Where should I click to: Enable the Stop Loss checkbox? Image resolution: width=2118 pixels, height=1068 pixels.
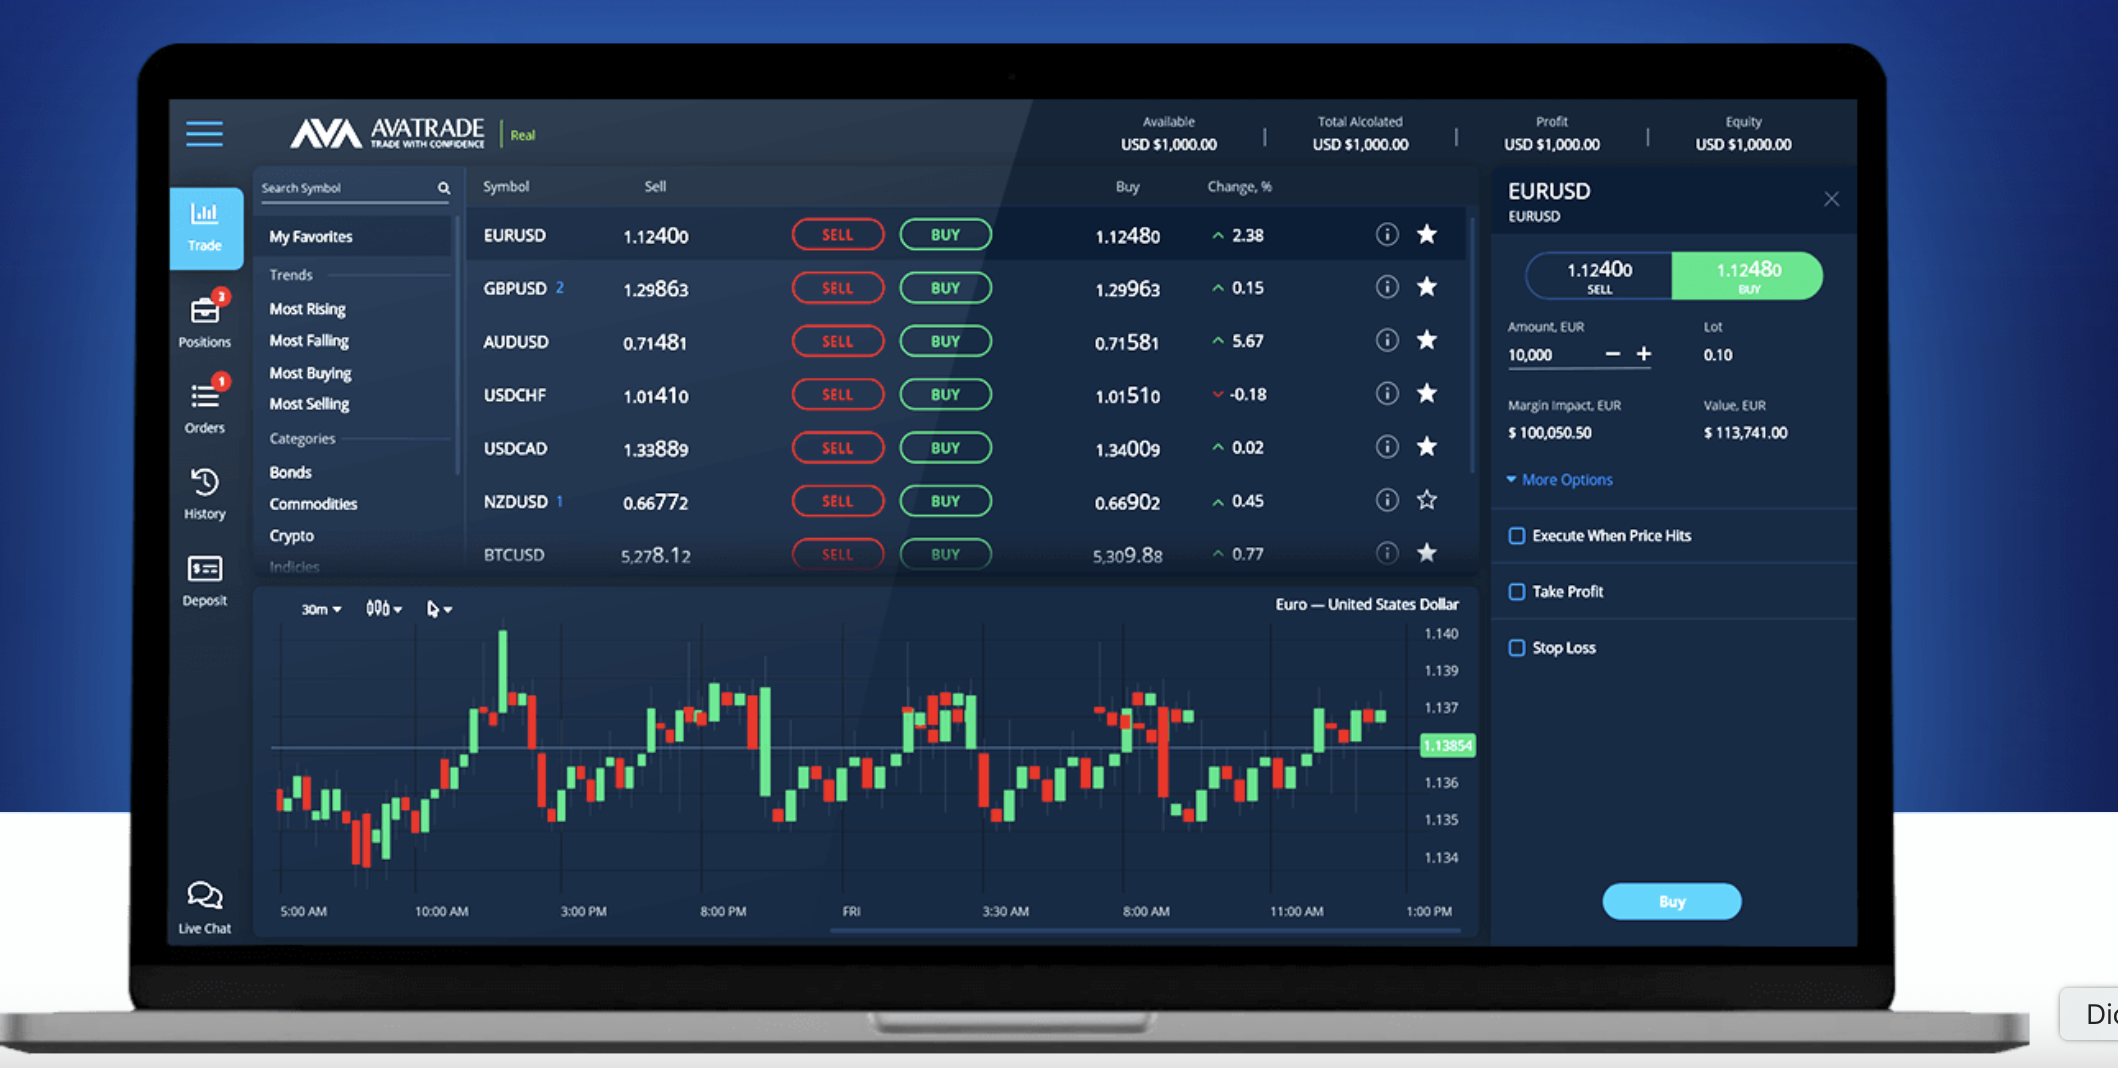coord(1517,648)
